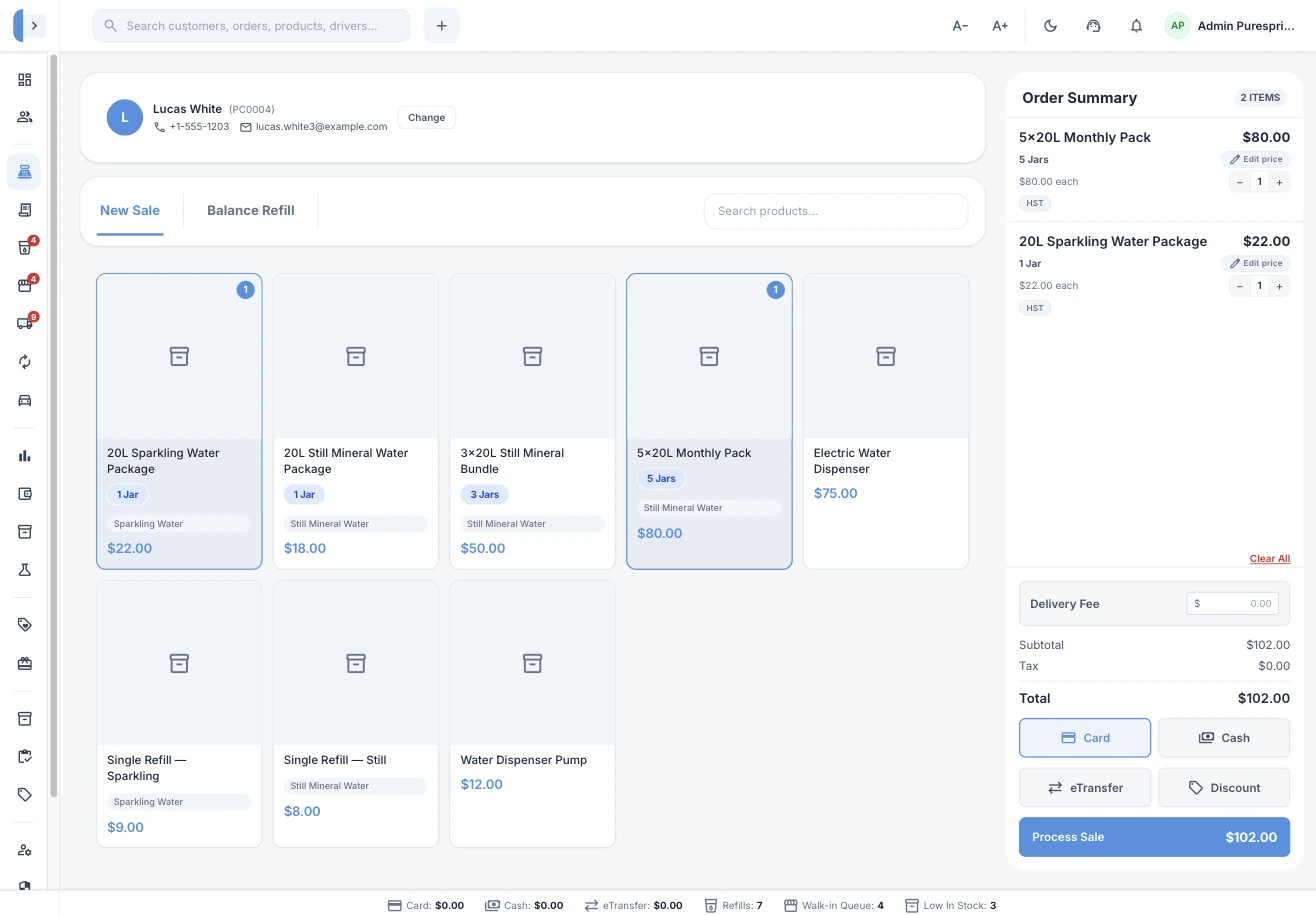Open the user settings gear icon in sidebar
1316x915 pixels.
pos(24,850)
